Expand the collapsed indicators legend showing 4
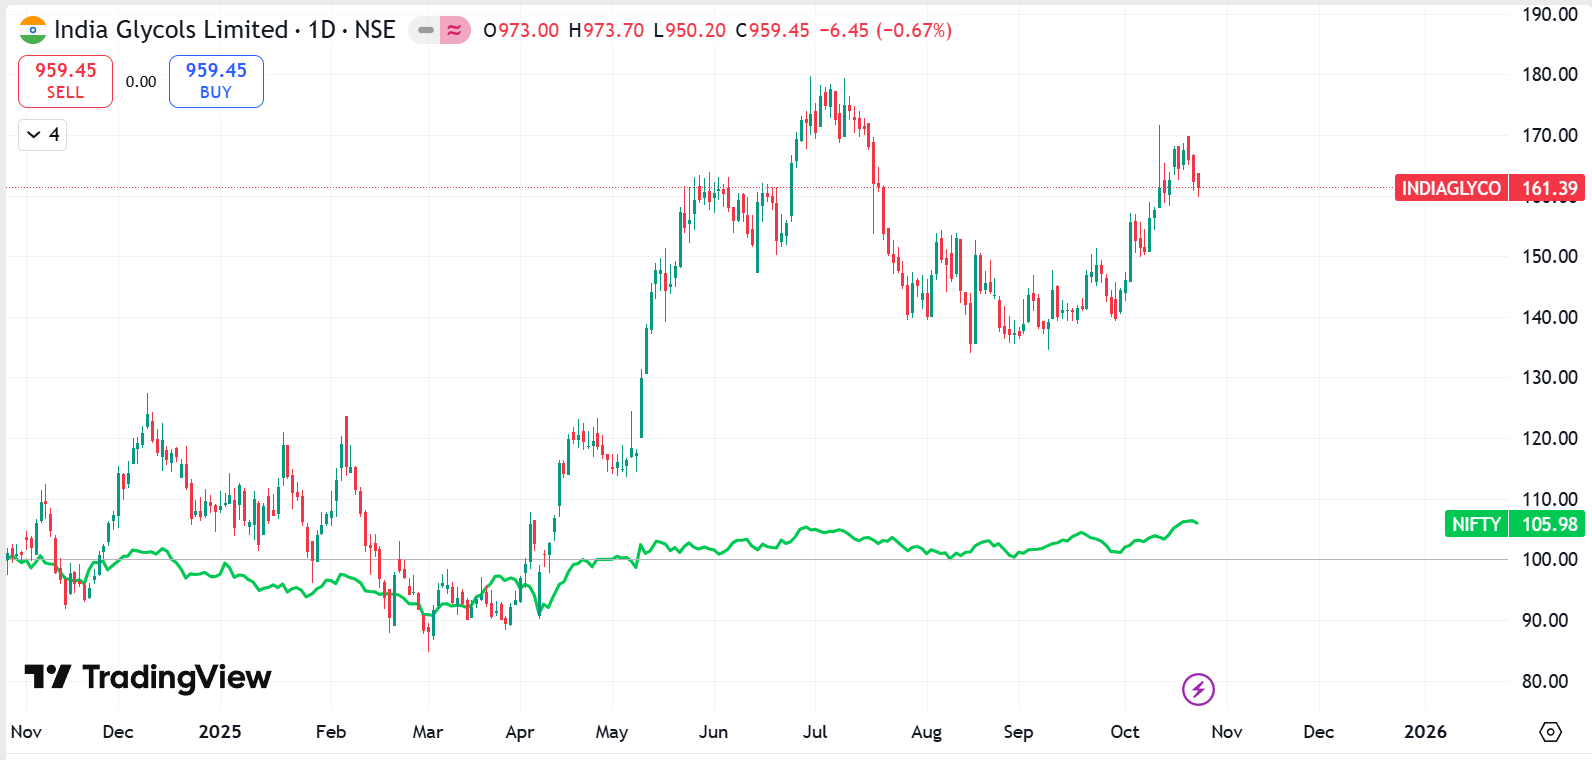 point(42,134)
